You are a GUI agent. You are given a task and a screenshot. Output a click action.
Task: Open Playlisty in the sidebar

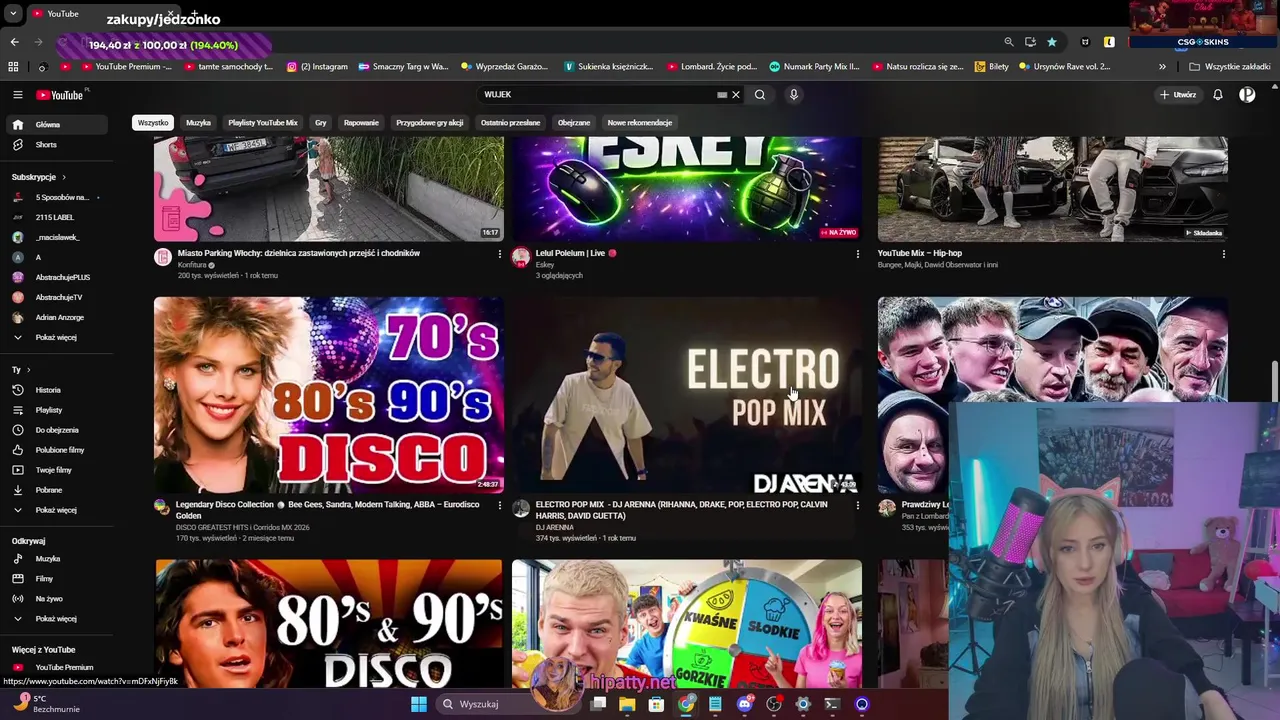pyautogui.click(x=56, y=410)
